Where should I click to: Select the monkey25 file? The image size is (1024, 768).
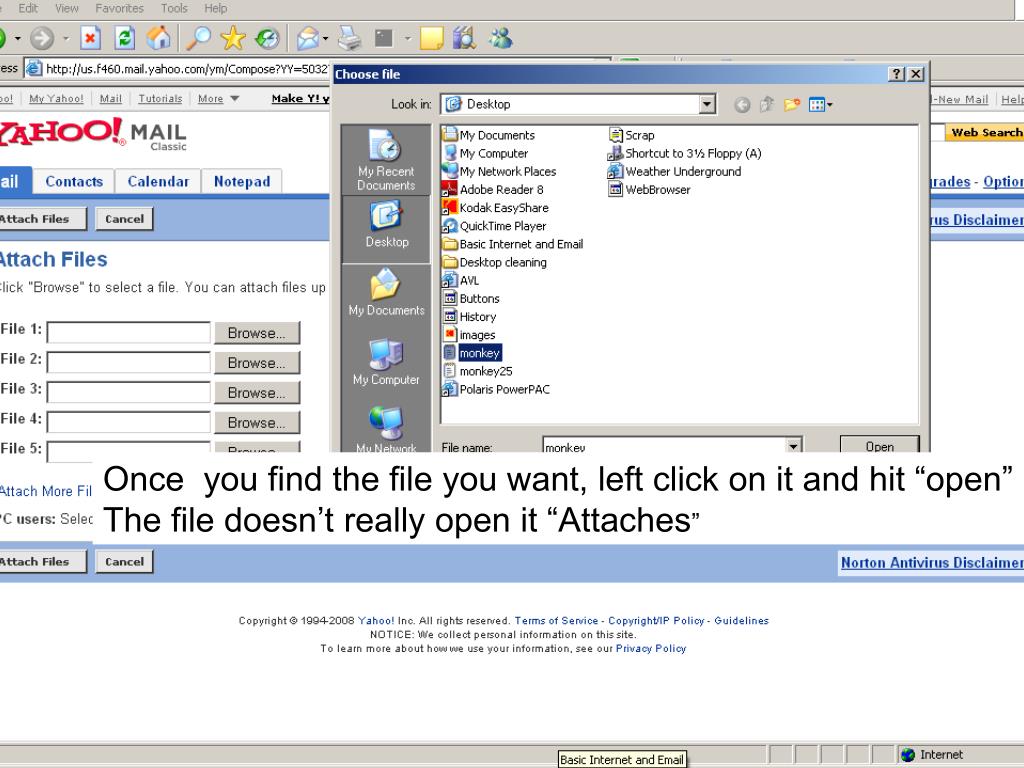pyautogui.click(x=478, y=371)
